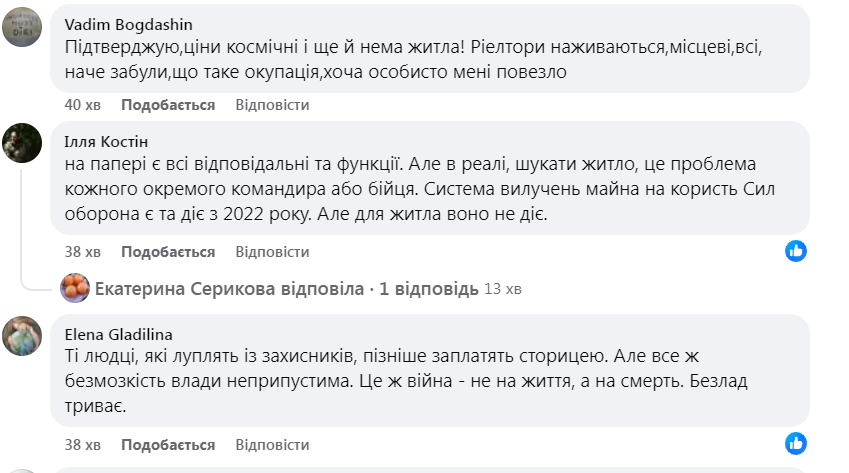Like Vadim Bogdashin's comment via Подобається

point(168,105)
